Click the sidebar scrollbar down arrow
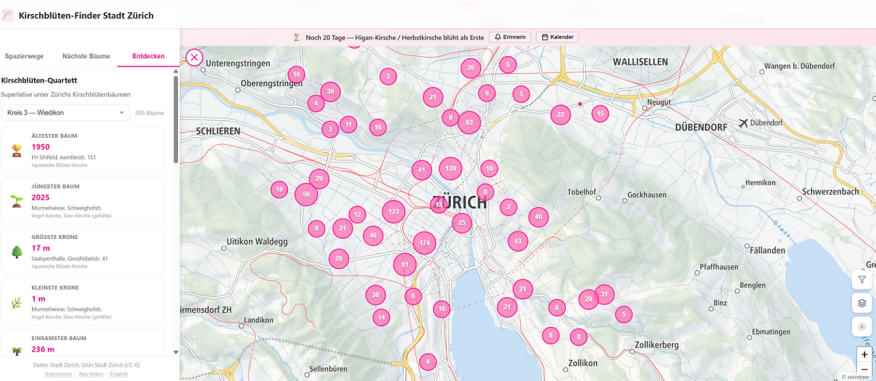 click(x=176, y=353)
